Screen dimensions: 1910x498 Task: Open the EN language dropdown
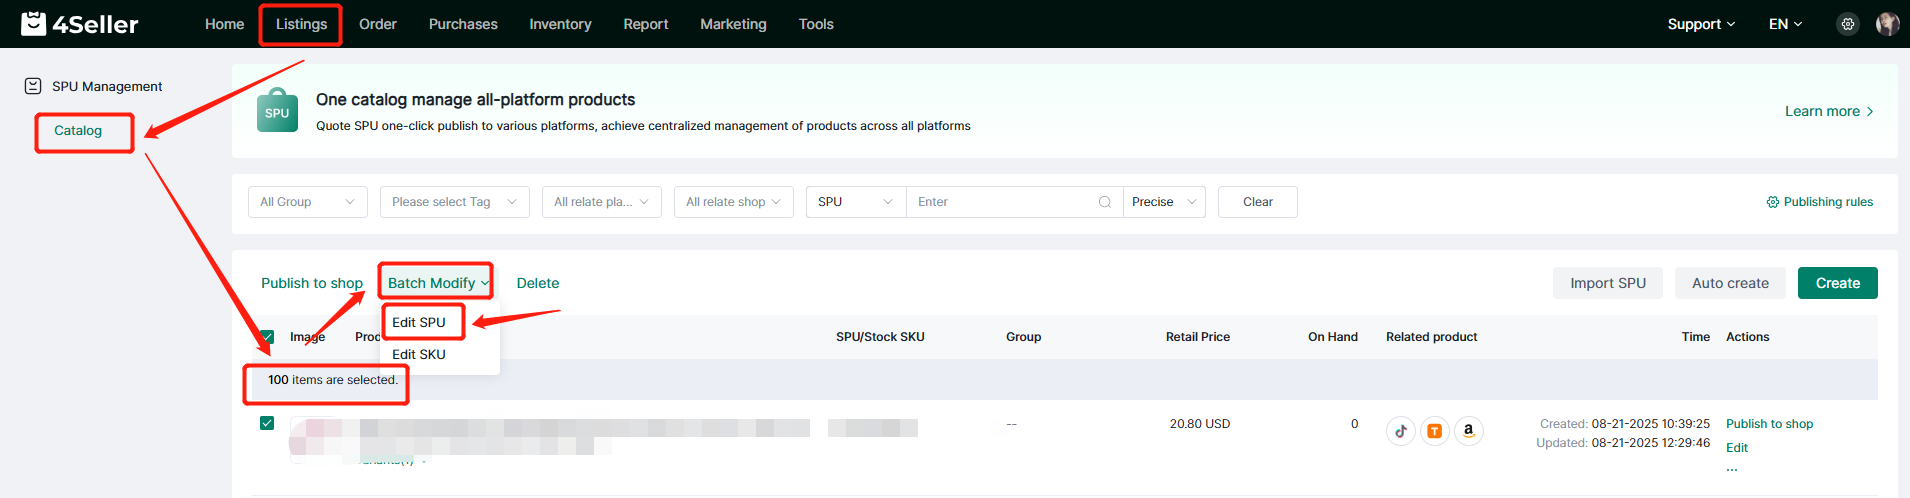coord(1785,24)
